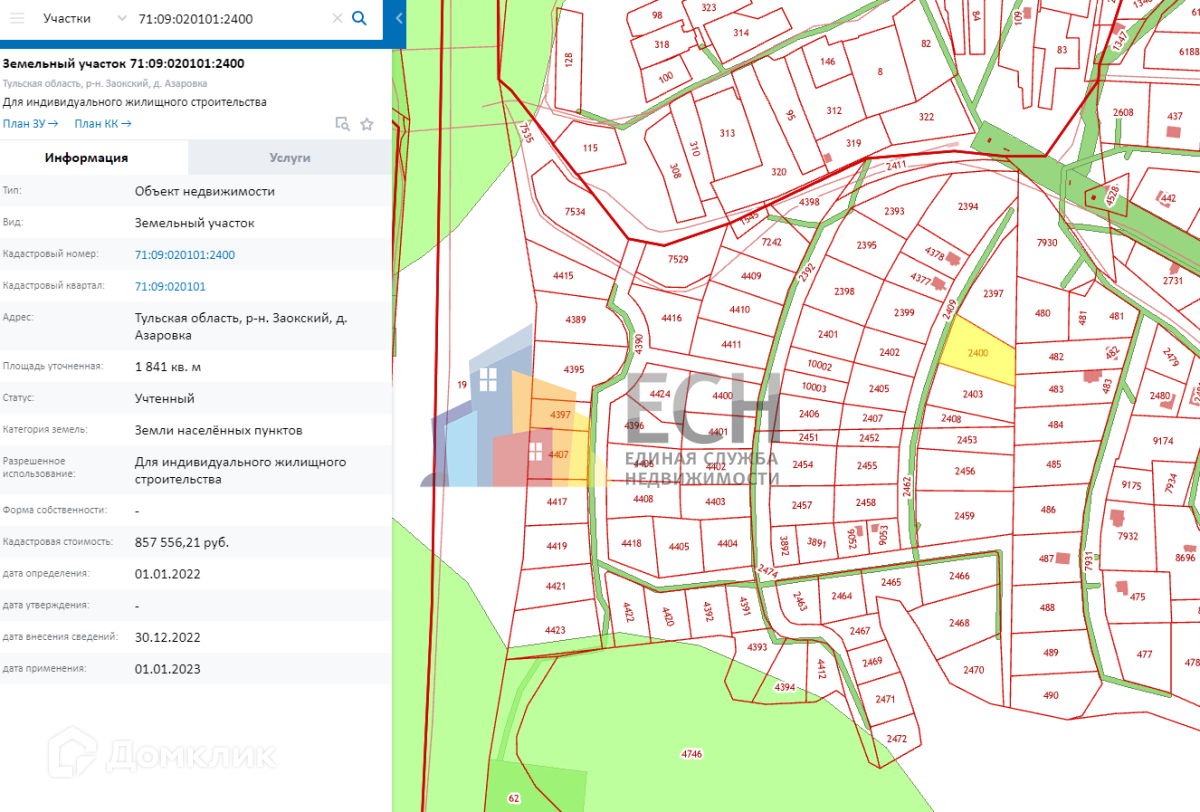Click the status value Учтенный
This screenshot has width=1200, height=812.
165,398
